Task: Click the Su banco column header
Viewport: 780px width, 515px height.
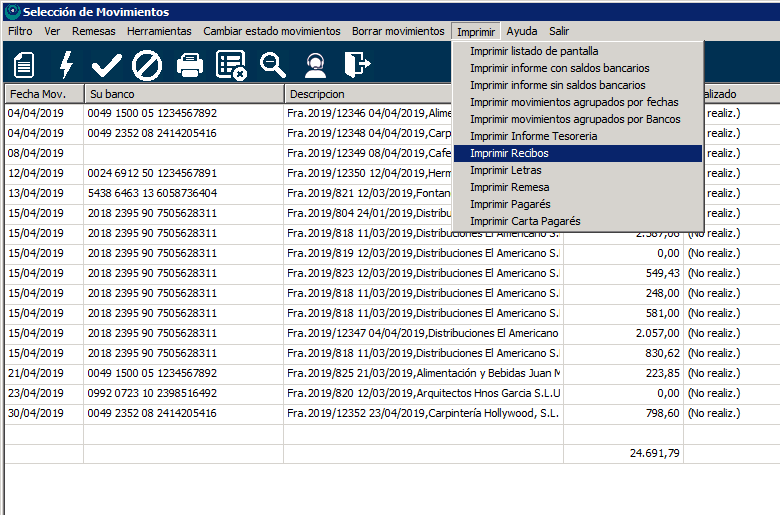Action: [183, 93]
